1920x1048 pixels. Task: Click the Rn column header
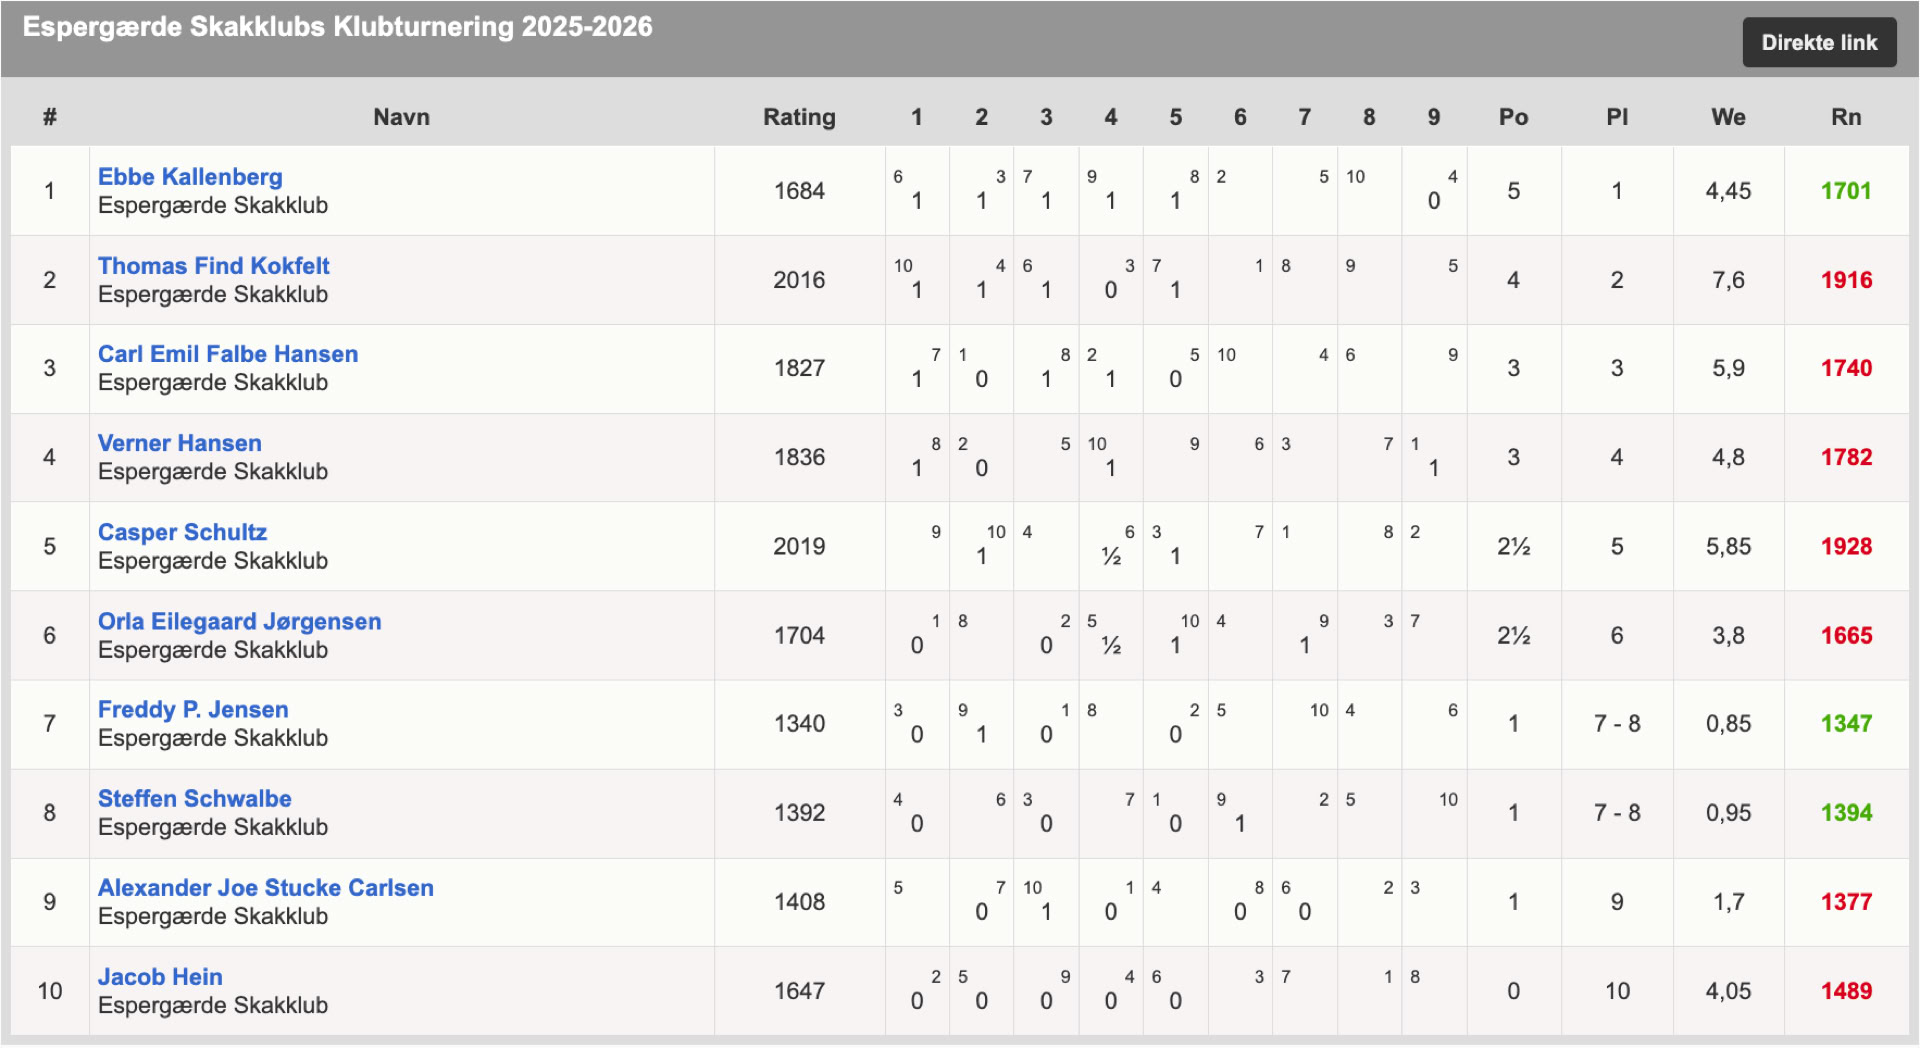click(x=1845, y=117)
